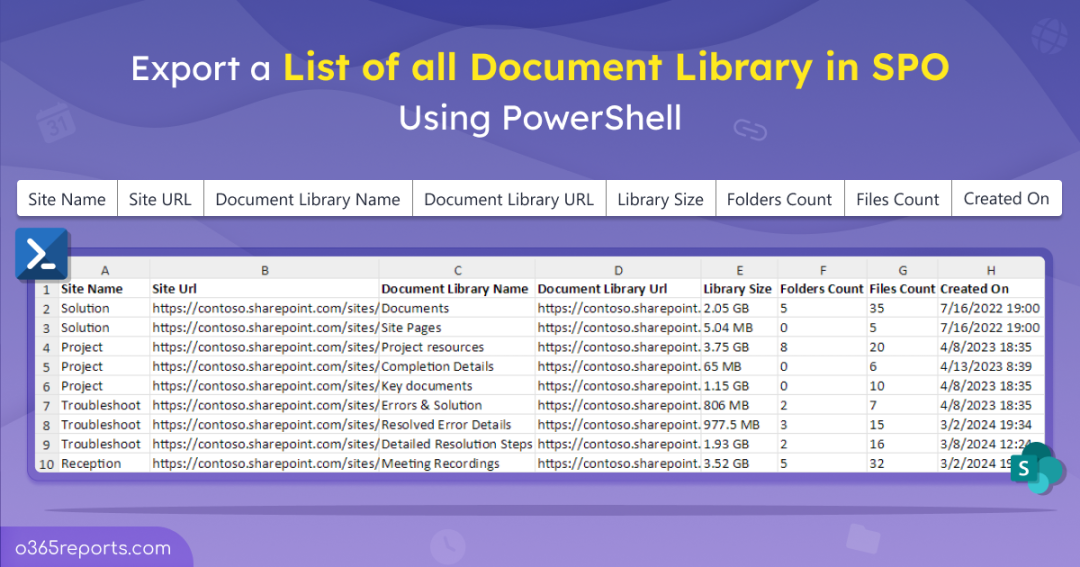Click the Created On label
This screenshot has width=1080, height=567.
(1006, 199)
